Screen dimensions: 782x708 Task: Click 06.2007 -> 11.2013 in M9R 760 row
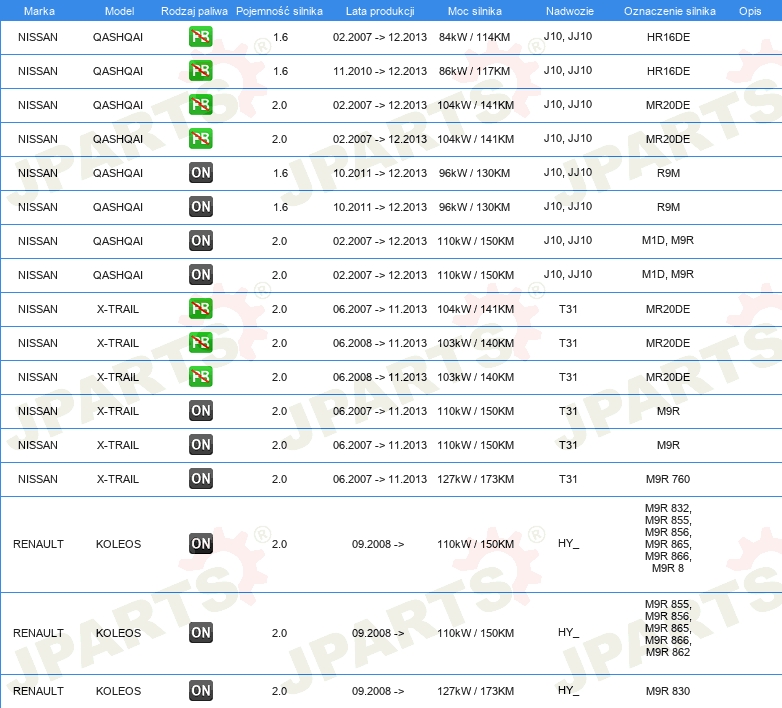tap(380, 479)
